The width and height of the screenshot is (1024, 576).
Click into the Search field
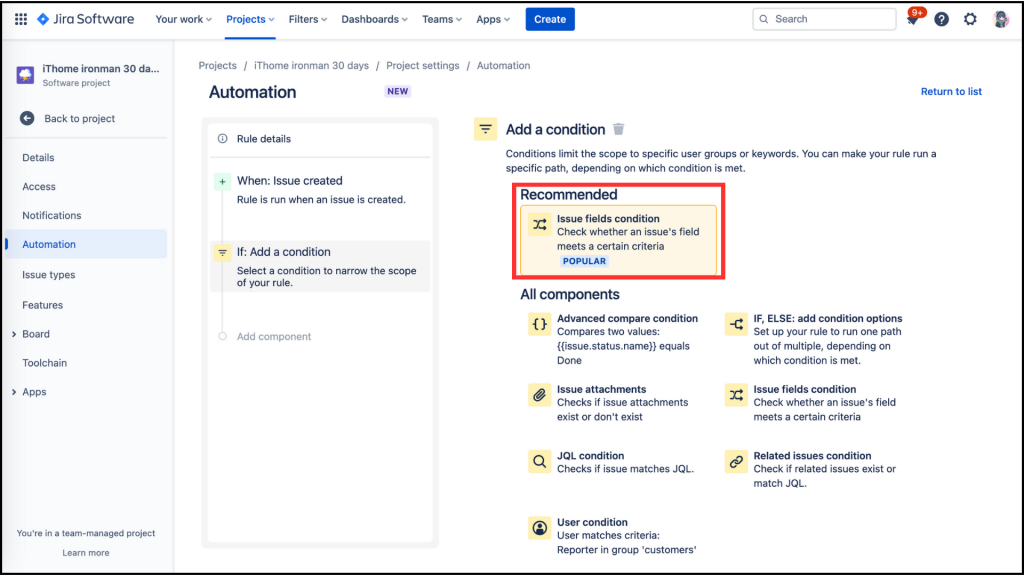824,19
